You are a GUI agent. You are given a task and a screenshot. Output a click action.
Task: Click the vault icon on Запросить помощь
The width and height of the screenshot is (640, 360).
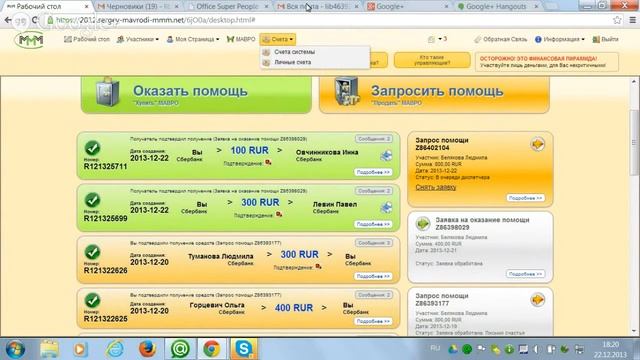pyautogui.click(x=347, y=92)
